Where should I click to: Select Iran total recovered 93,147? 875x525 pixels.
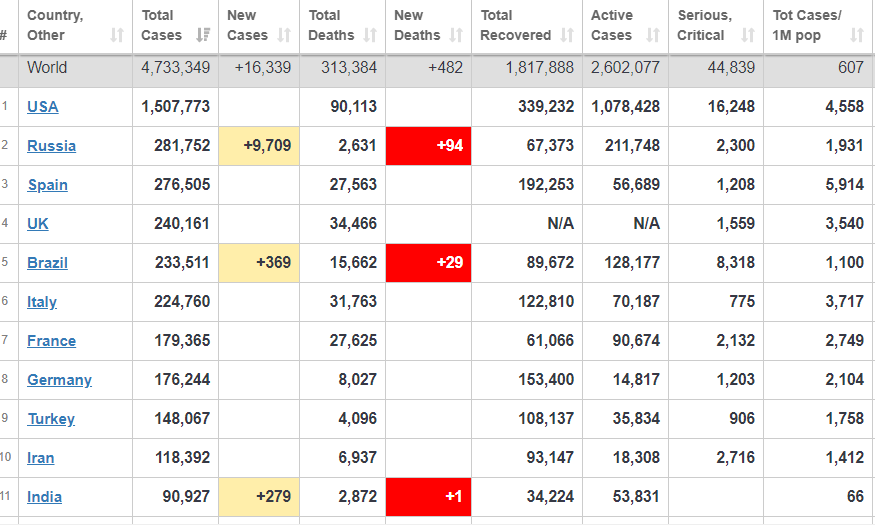click(x=550, y=458)
